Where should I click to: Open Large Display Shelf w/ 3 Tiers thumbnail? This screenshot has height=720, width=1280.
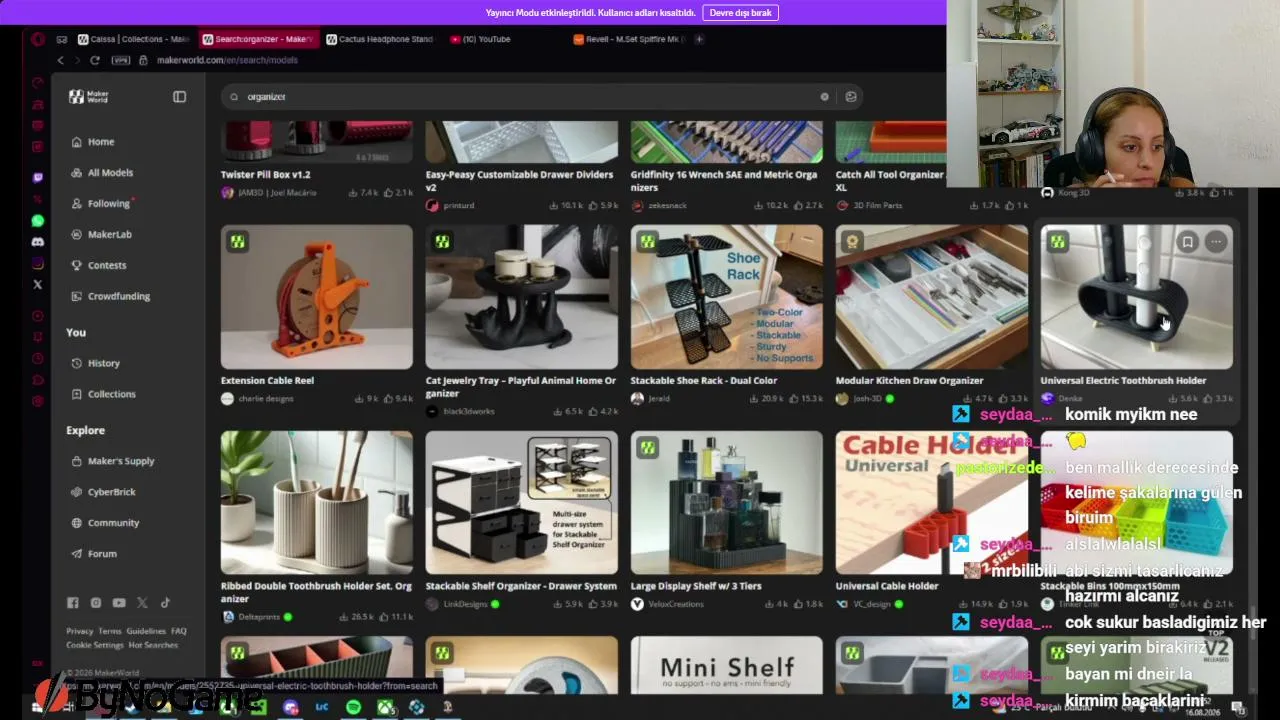point(727,503)
